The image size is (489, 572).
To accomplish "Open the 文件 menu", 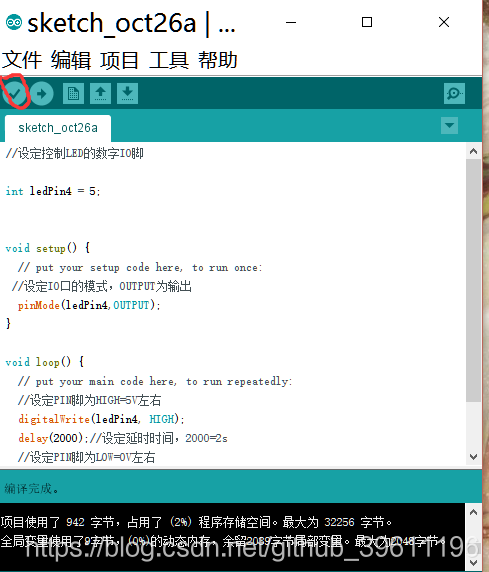I will coord(22,60).
